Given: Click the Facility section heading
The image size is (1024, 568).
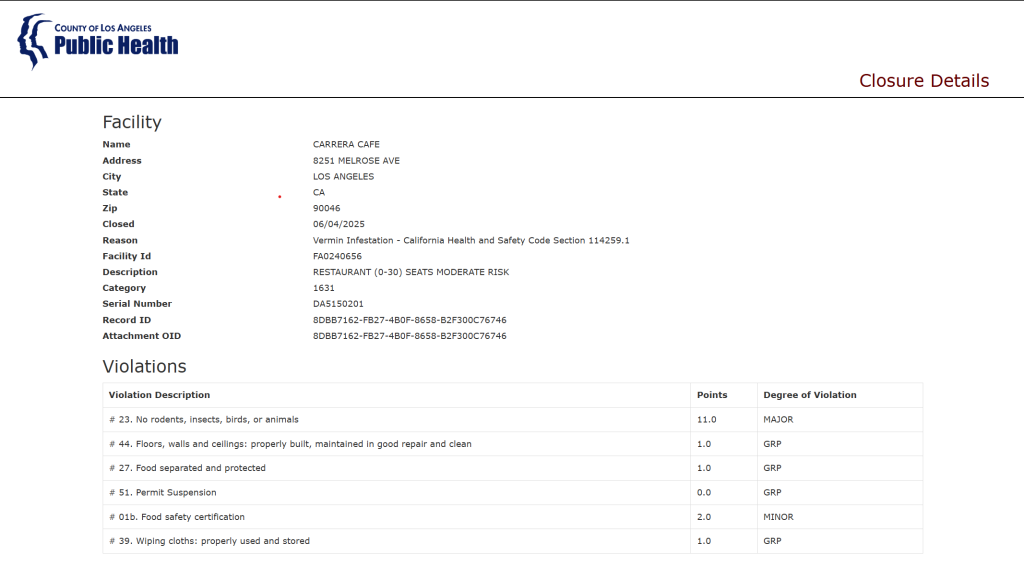Looking at the screenshot, I should pyautogui.click(x=132, y=122).
